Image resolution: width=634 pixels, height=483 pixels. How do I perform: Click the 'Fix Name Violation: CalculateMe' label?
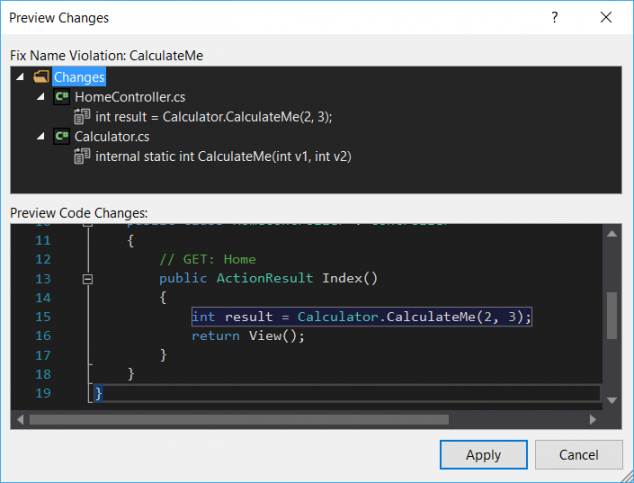coord(106,55)
